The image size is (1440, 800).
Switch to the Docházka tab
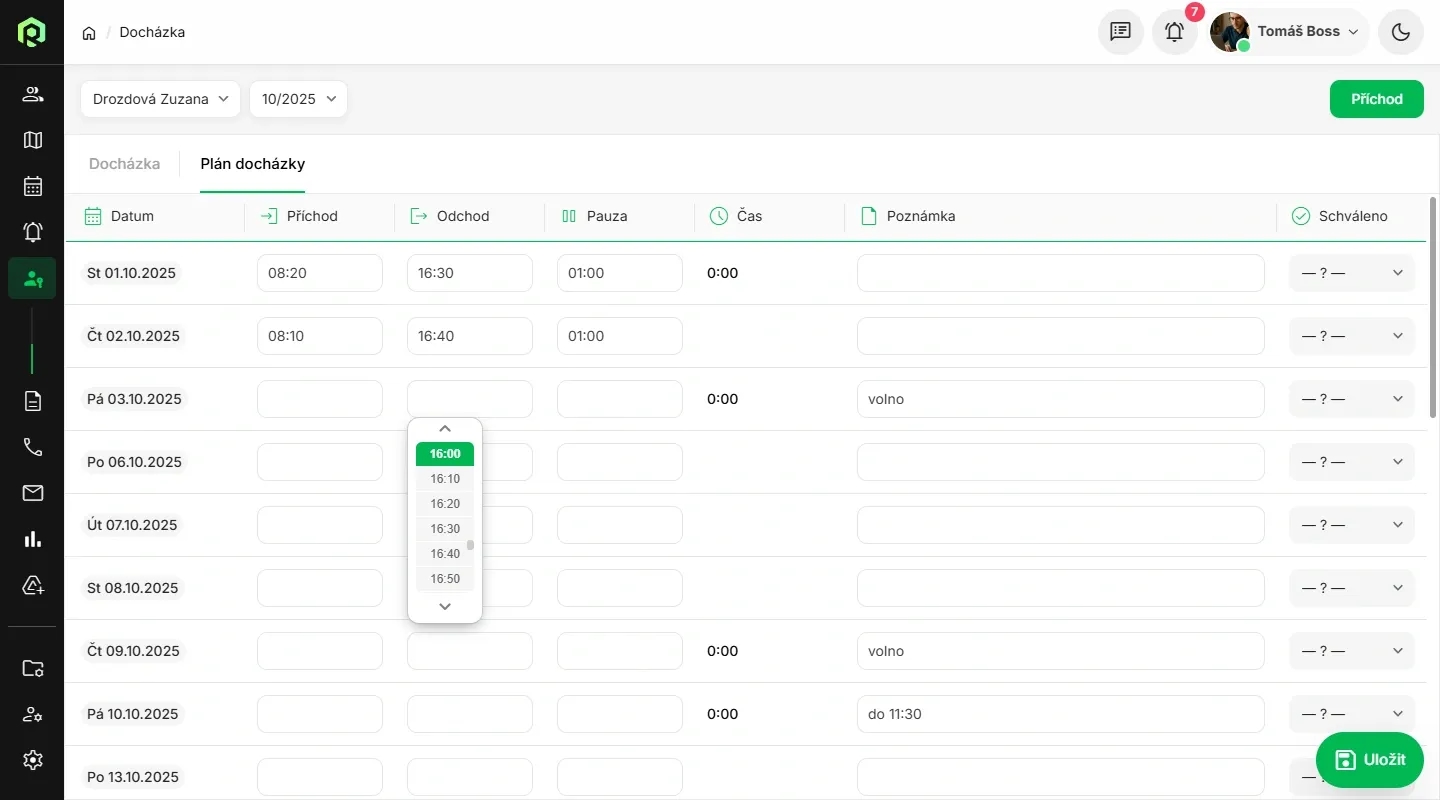(124, 164)
